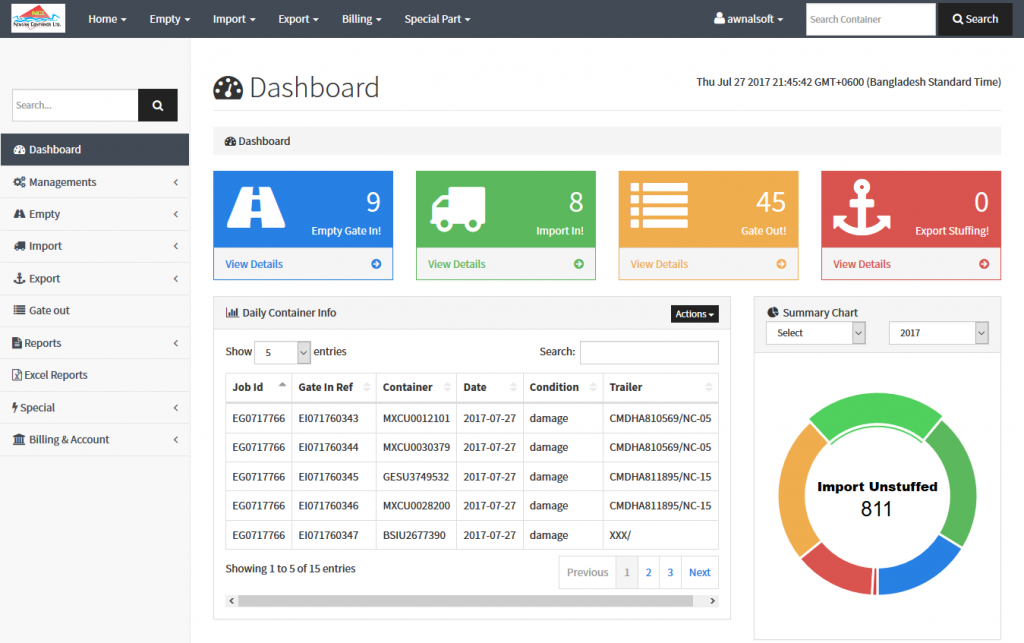Click the lightning bolt icon beside Special
The image size is (1024, 643).
point(15,407)
